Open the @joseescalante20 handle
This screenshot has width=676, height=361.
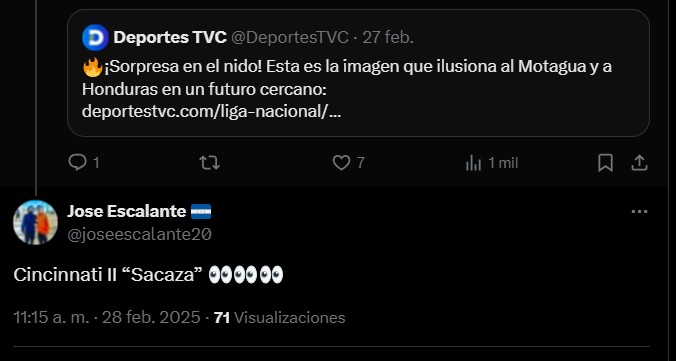pos(139,235)
